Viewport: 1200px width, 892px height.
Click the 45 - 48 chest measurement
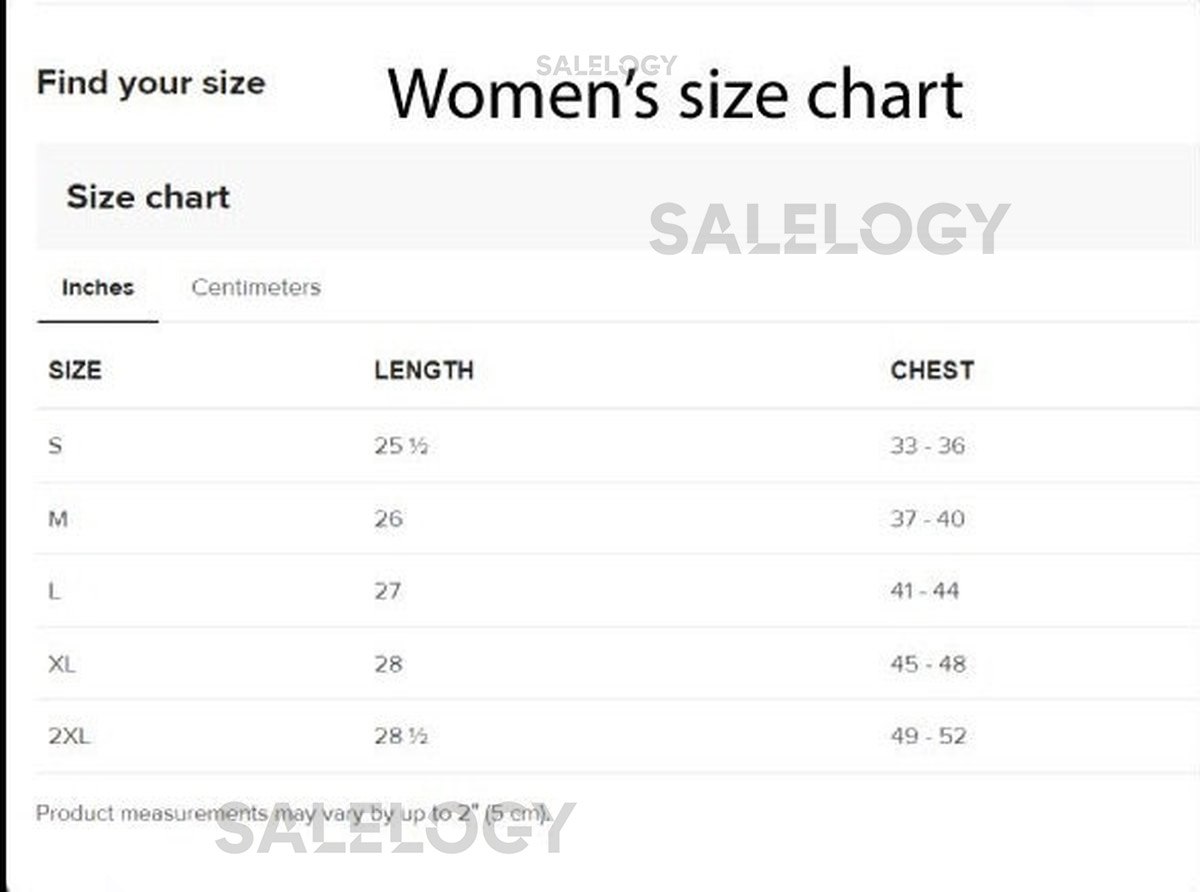click(x=928, y=664)
